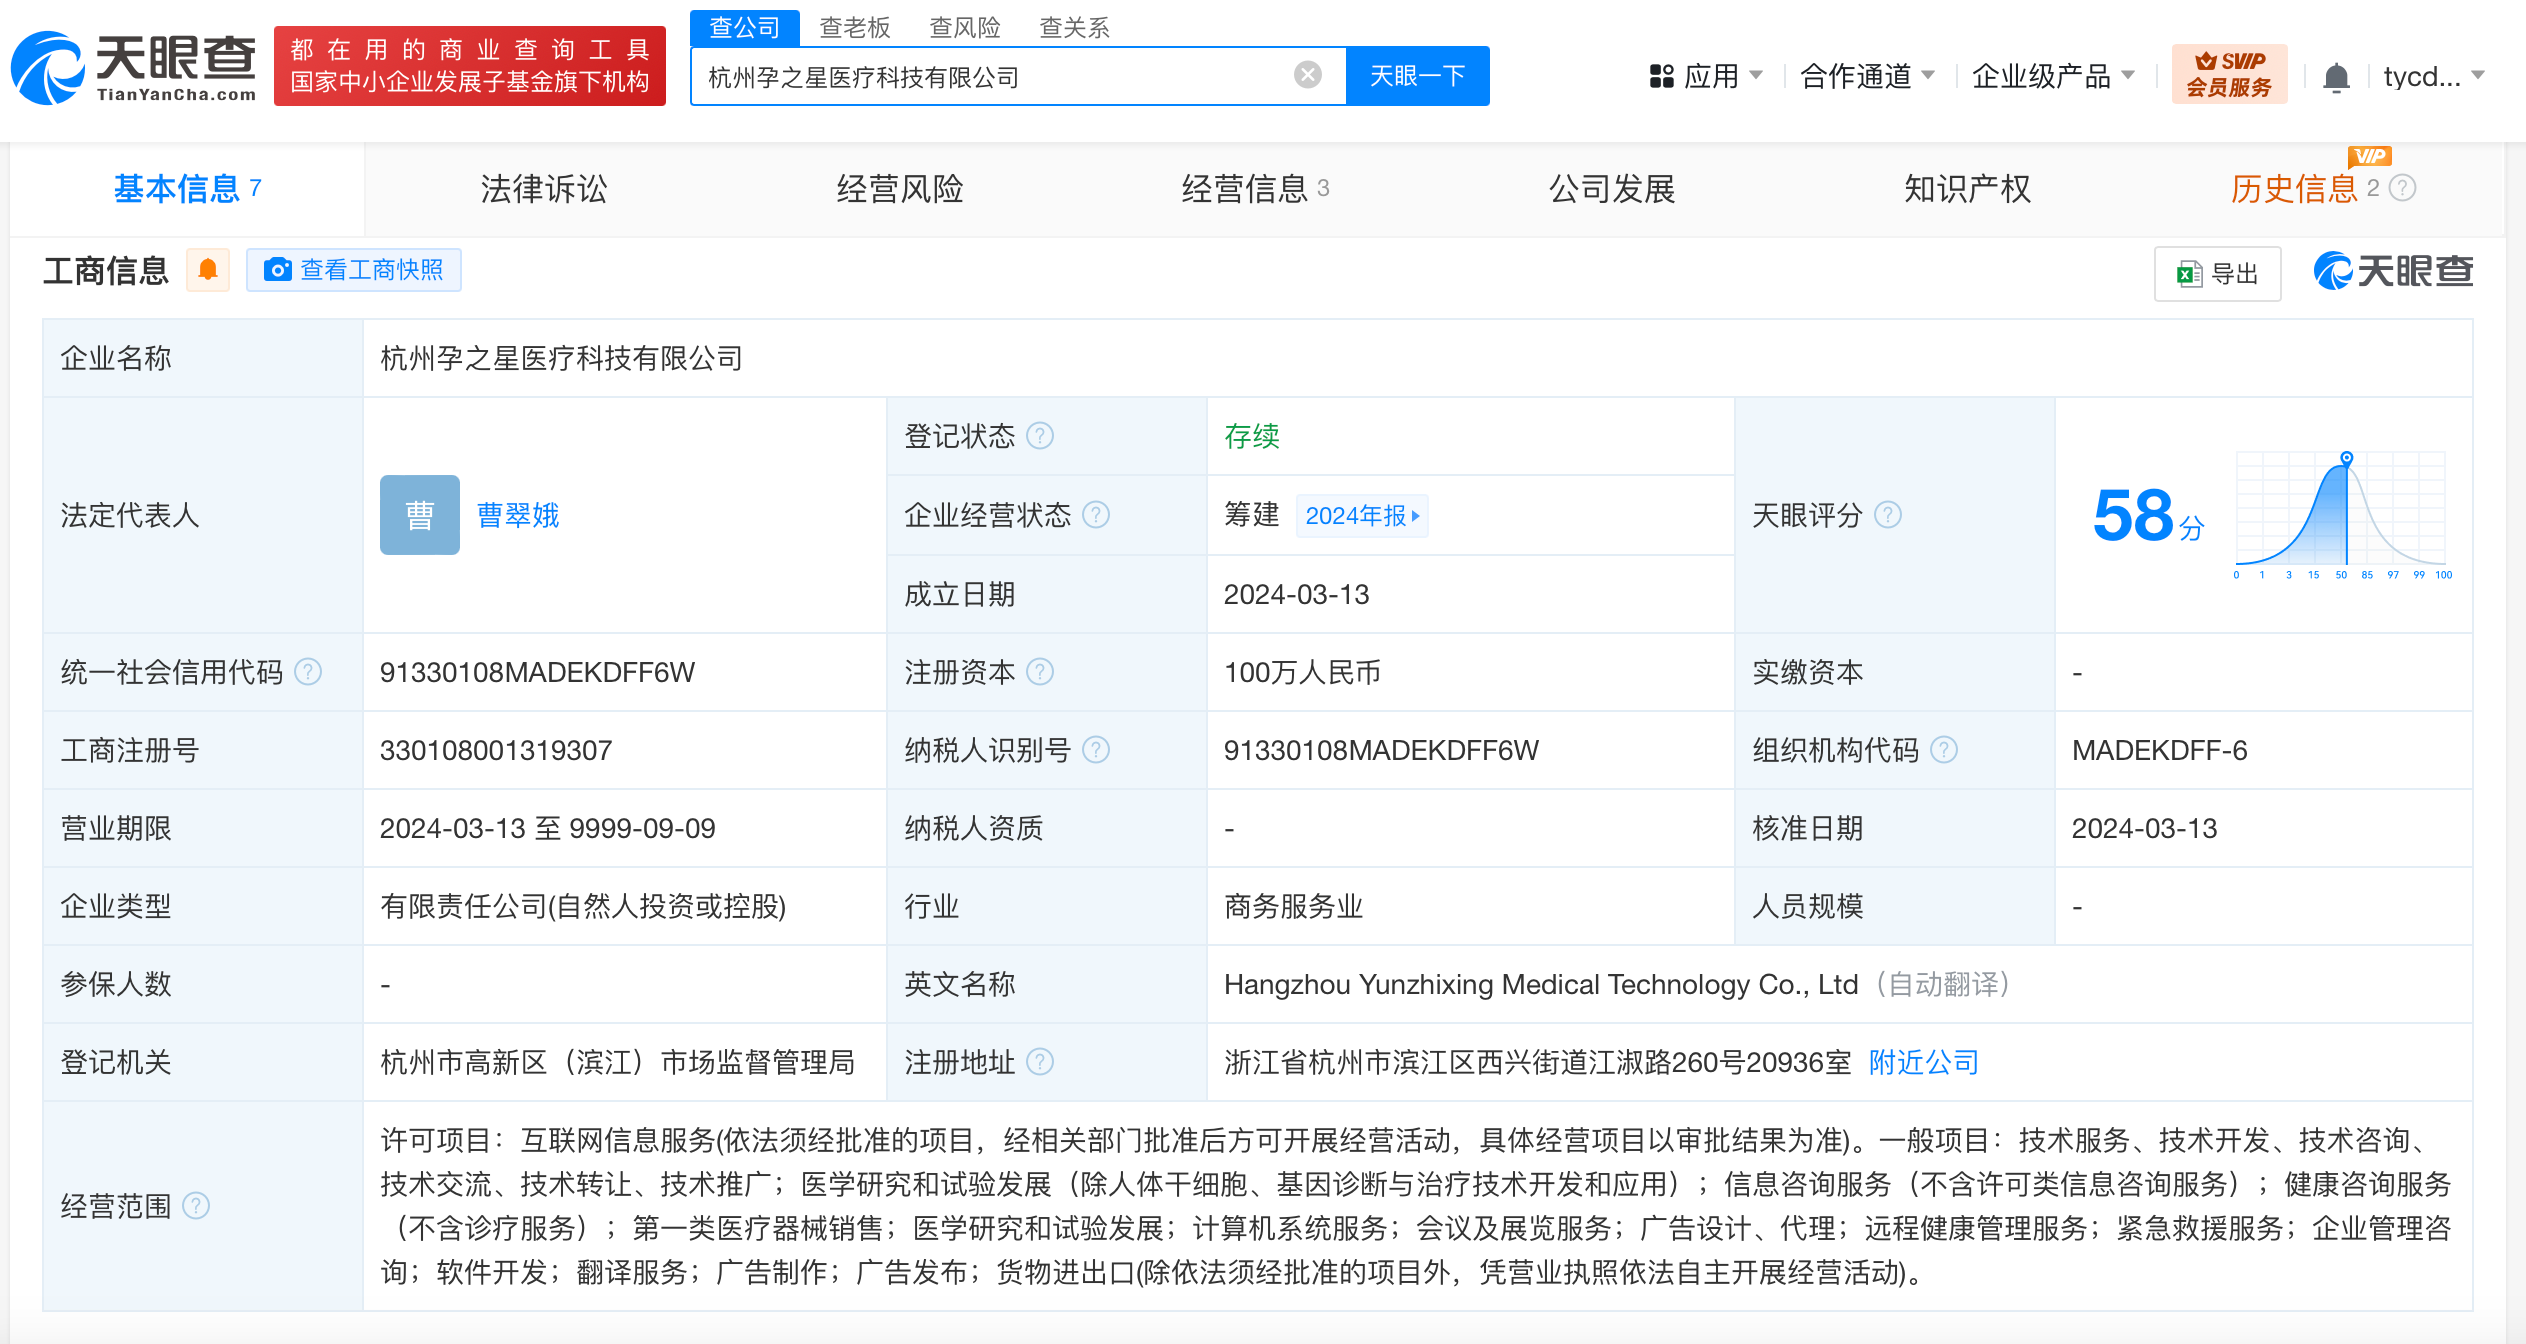The width and height of the screenshot is (2526, 1344).
Task: Switch to the 知识产权 tab
Action: point(1968,189)
